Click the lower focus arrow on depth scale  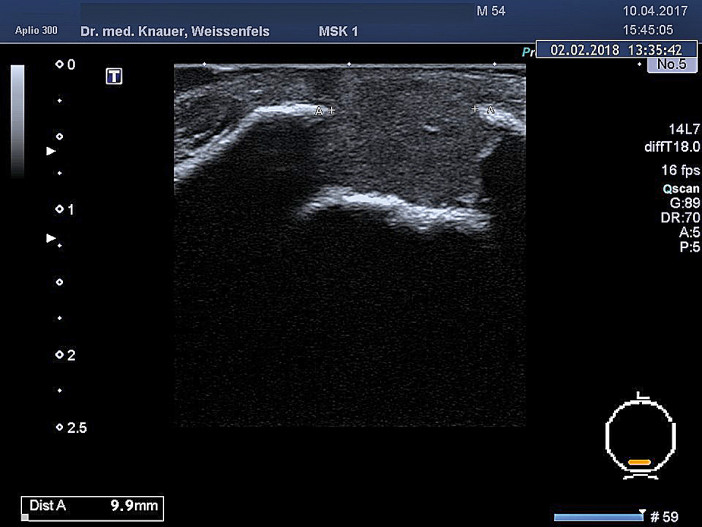[51, 238]
